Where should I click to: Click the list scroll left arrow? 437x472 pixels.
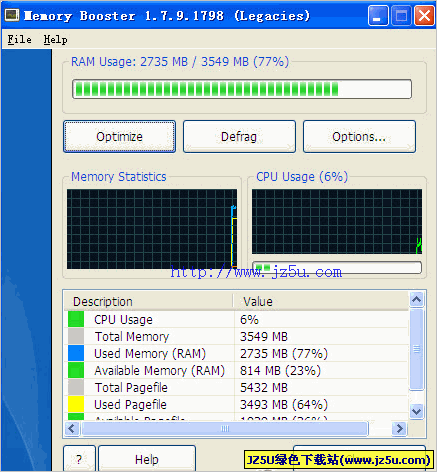click(x=72, y=429)
